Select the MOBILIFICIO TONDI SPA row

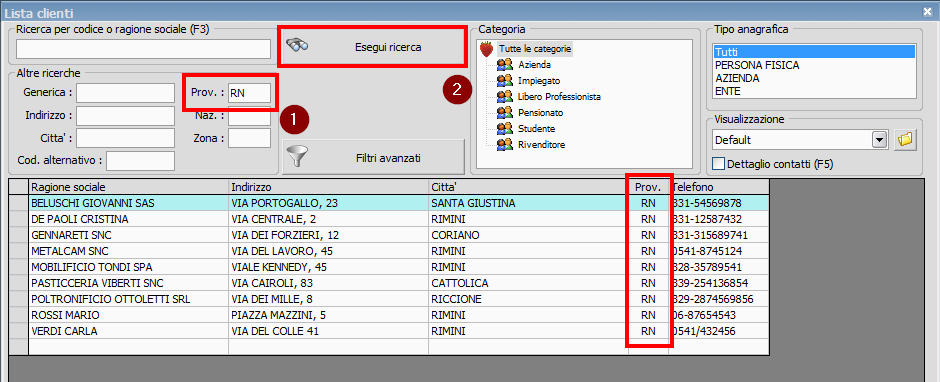[399, 267]
